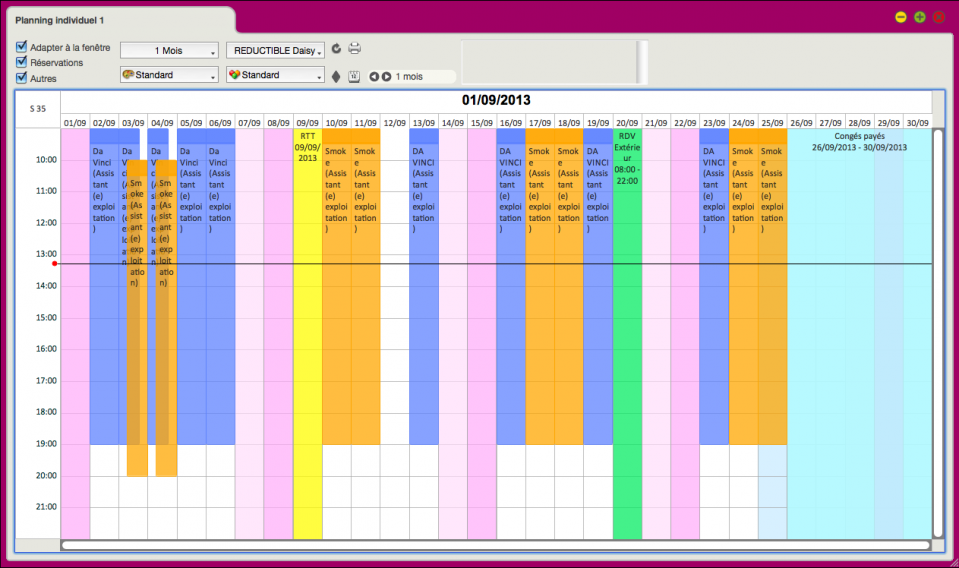The image size is (959, 568).
Task: Click the 12/09 day header
Action: [x=394, y=123]
